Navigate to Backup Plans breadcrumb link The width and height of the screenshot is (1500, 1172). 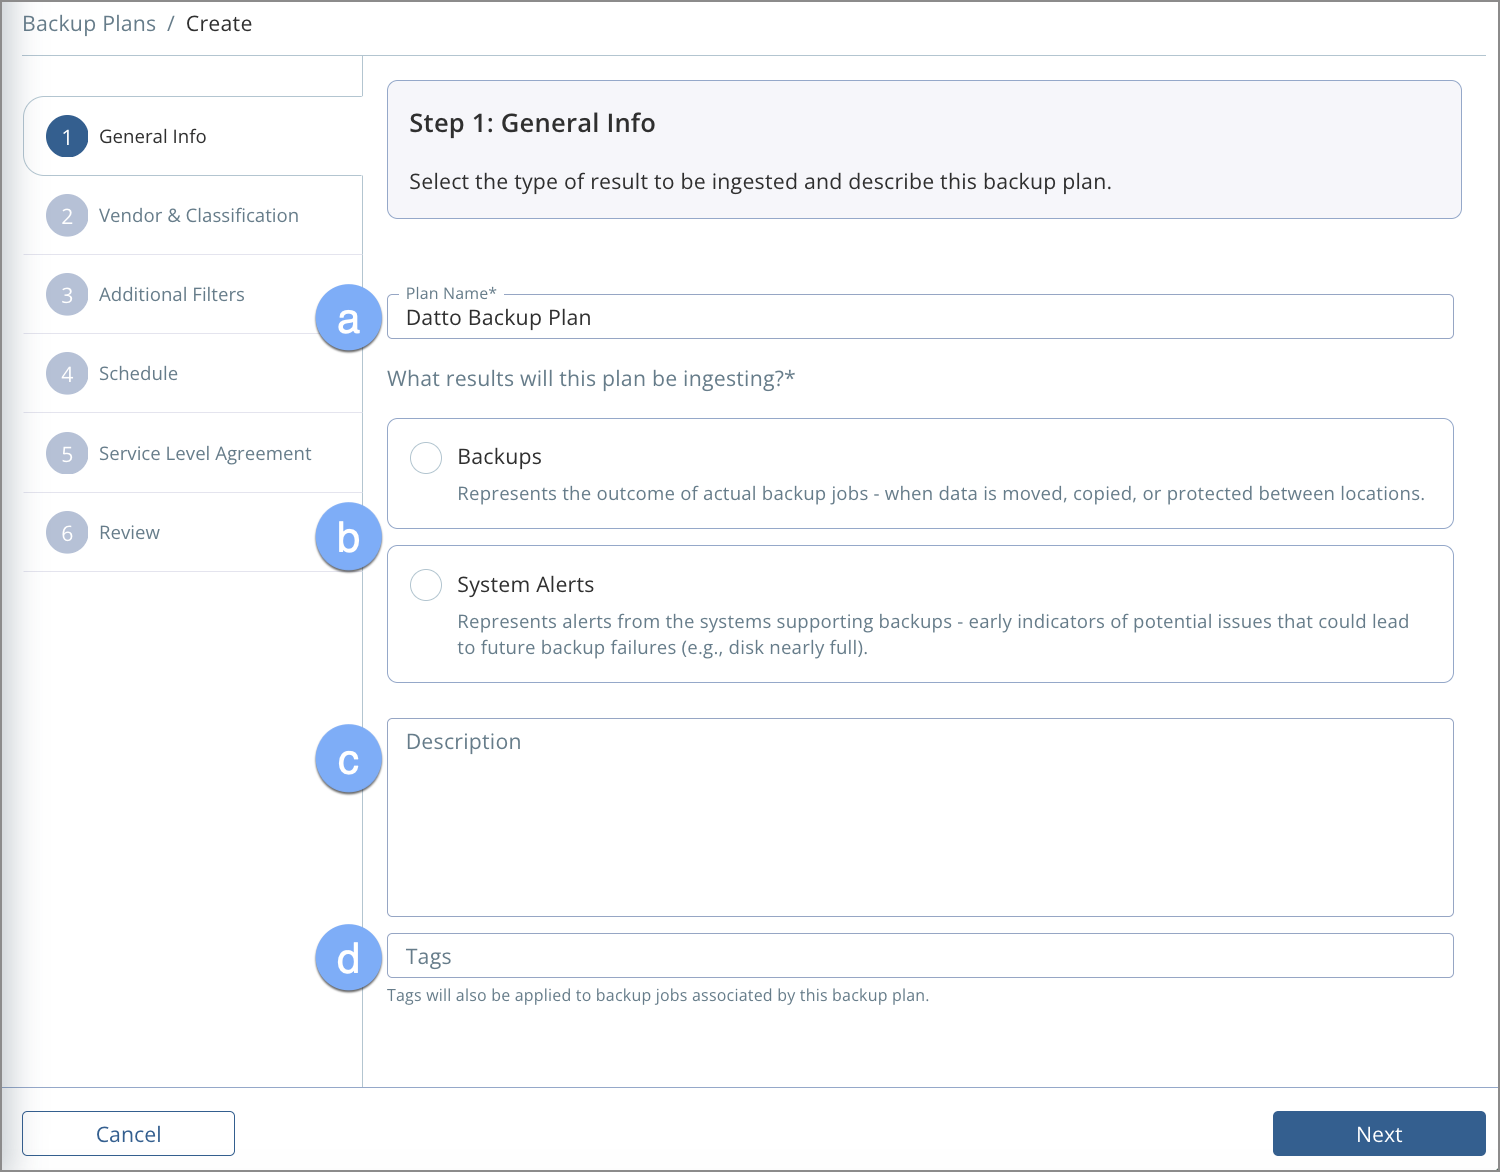pos(89,24)
